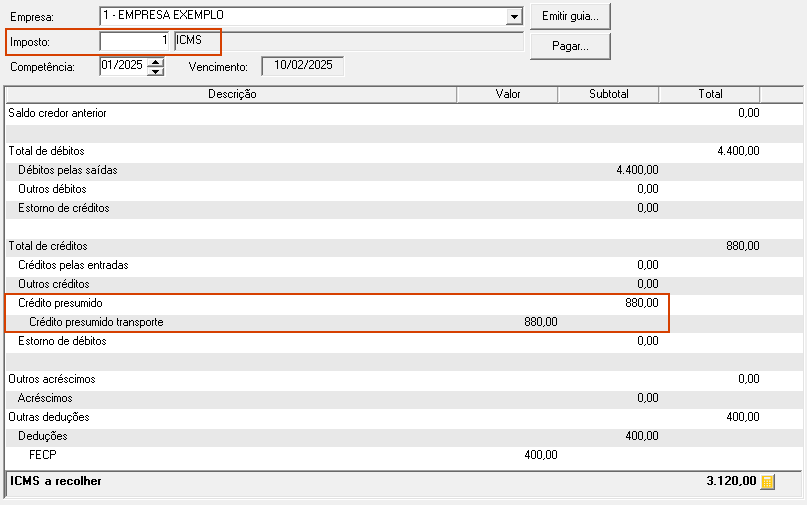Click the Emitir guia button
The width and height of the screenshot is (807, 505).
570,16
